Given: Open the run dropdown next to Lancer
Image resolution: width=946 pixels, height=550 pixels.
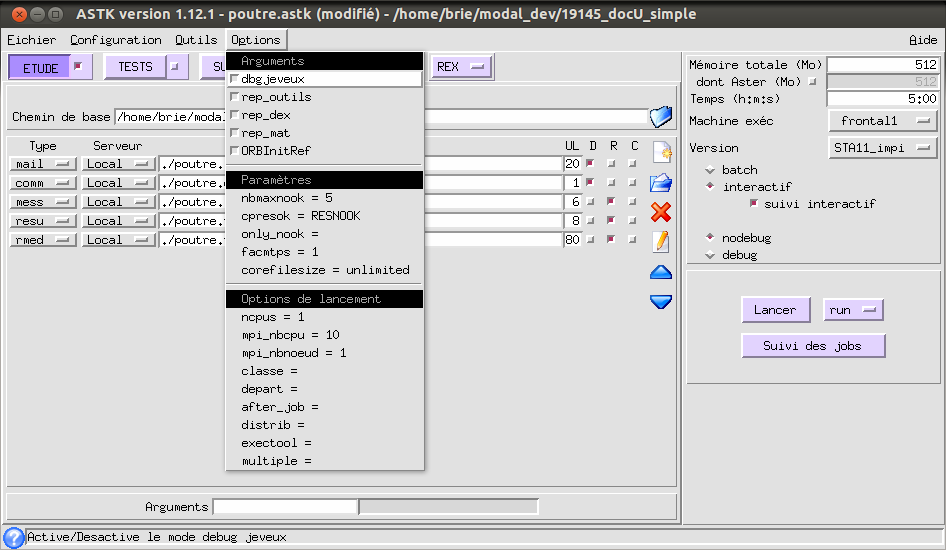Looking at the screenshot, I should click(x=853, y=310).
